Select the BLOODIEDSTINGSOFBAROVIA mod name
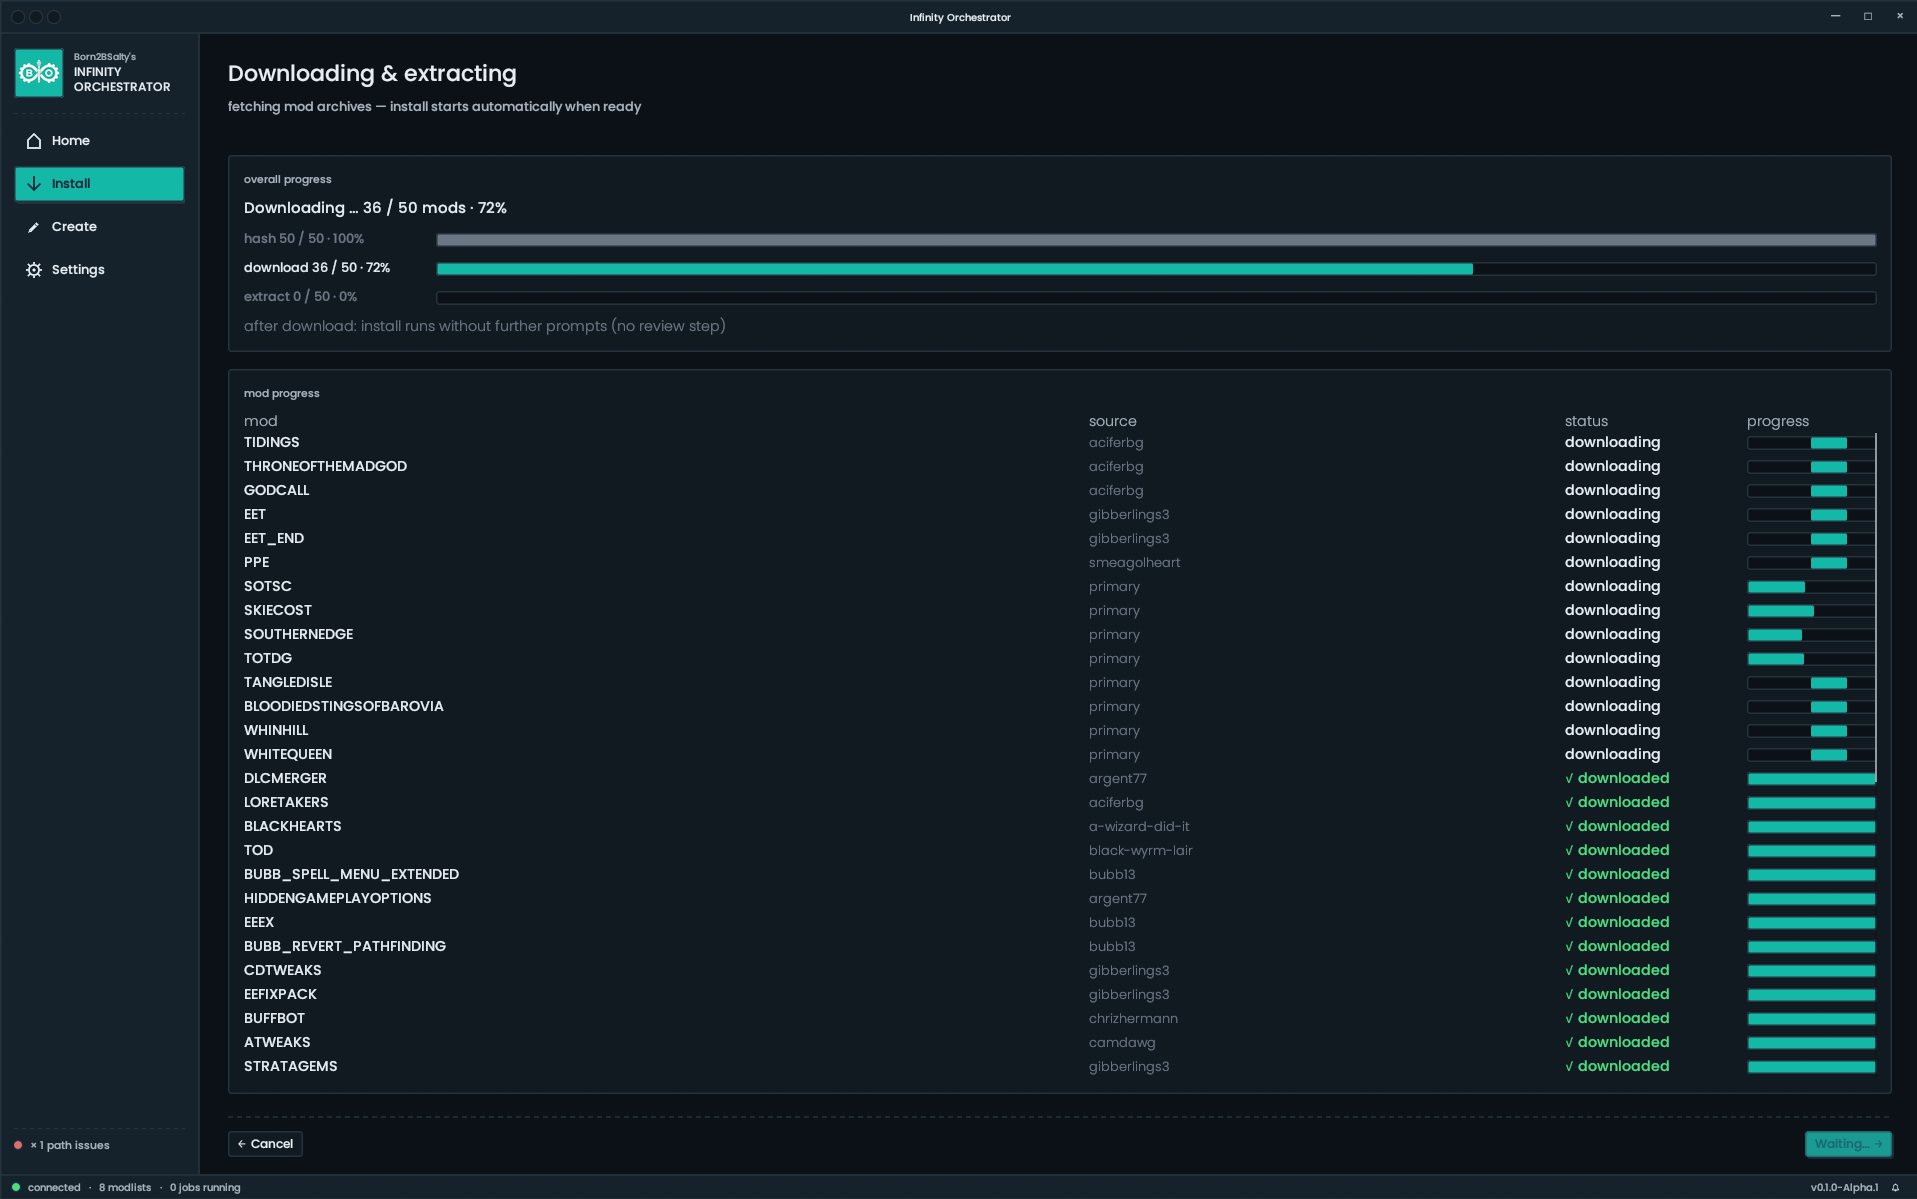Screen dimensions: 1917x1199 click(x=344, y=706)
